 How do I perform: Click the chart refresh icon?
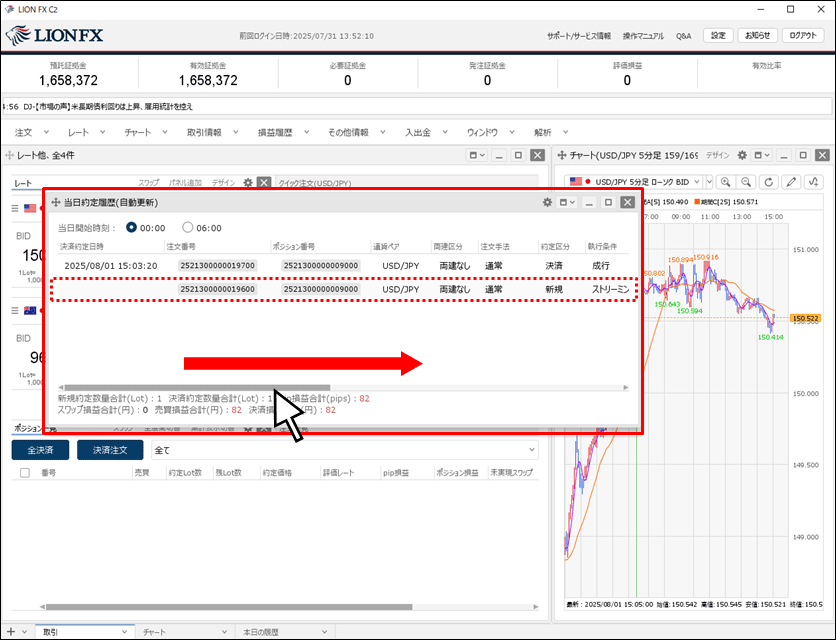[768, 183]
